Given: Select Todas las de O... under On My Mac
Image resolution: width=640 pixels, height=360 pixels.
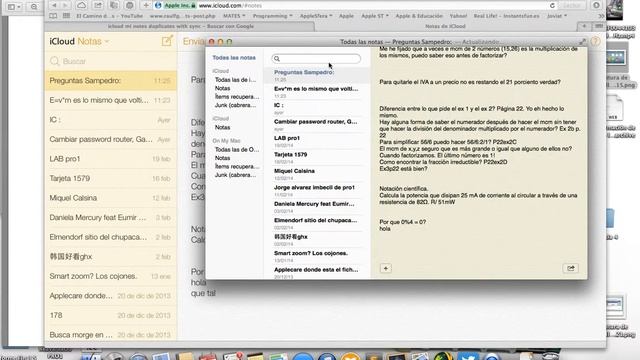Looking at the screenshot, I should coord(237,149).
